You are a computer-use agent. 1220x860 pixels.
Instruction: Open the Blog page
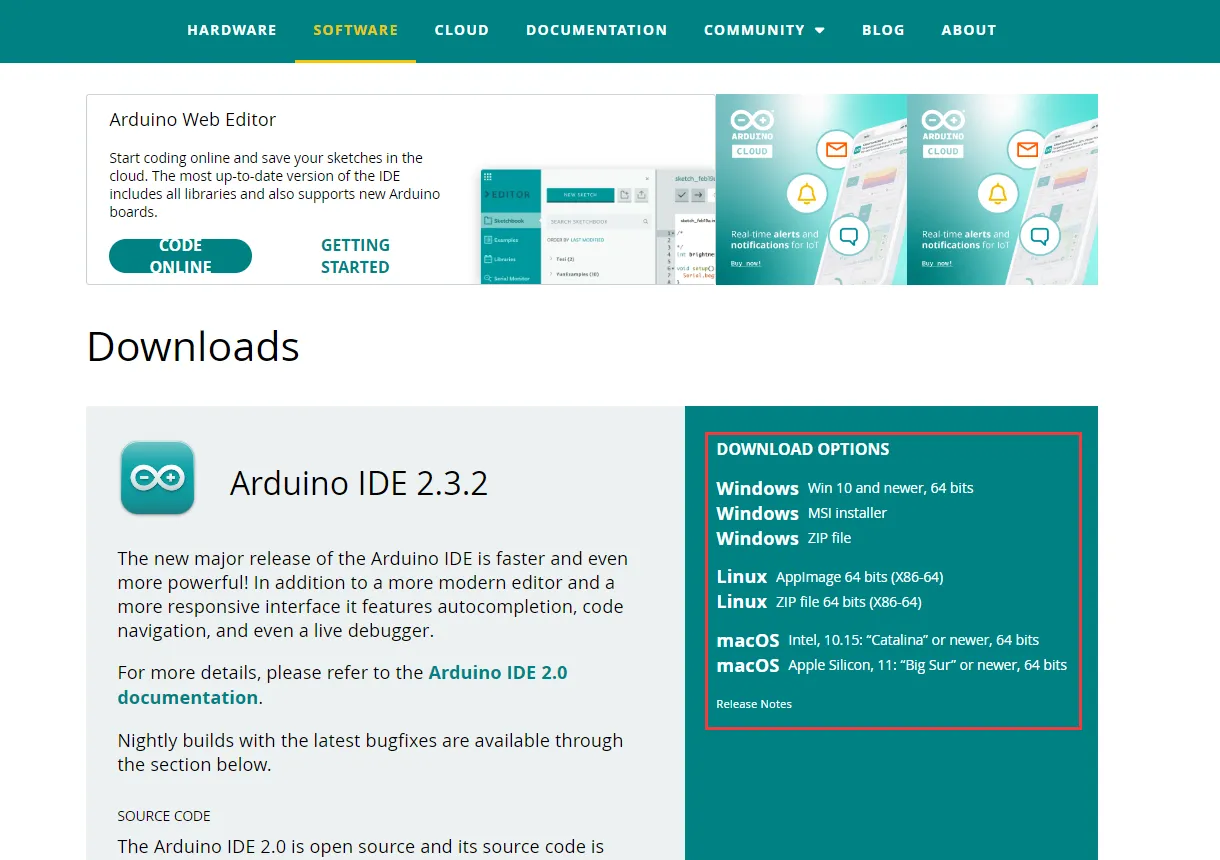click(883, 30)
